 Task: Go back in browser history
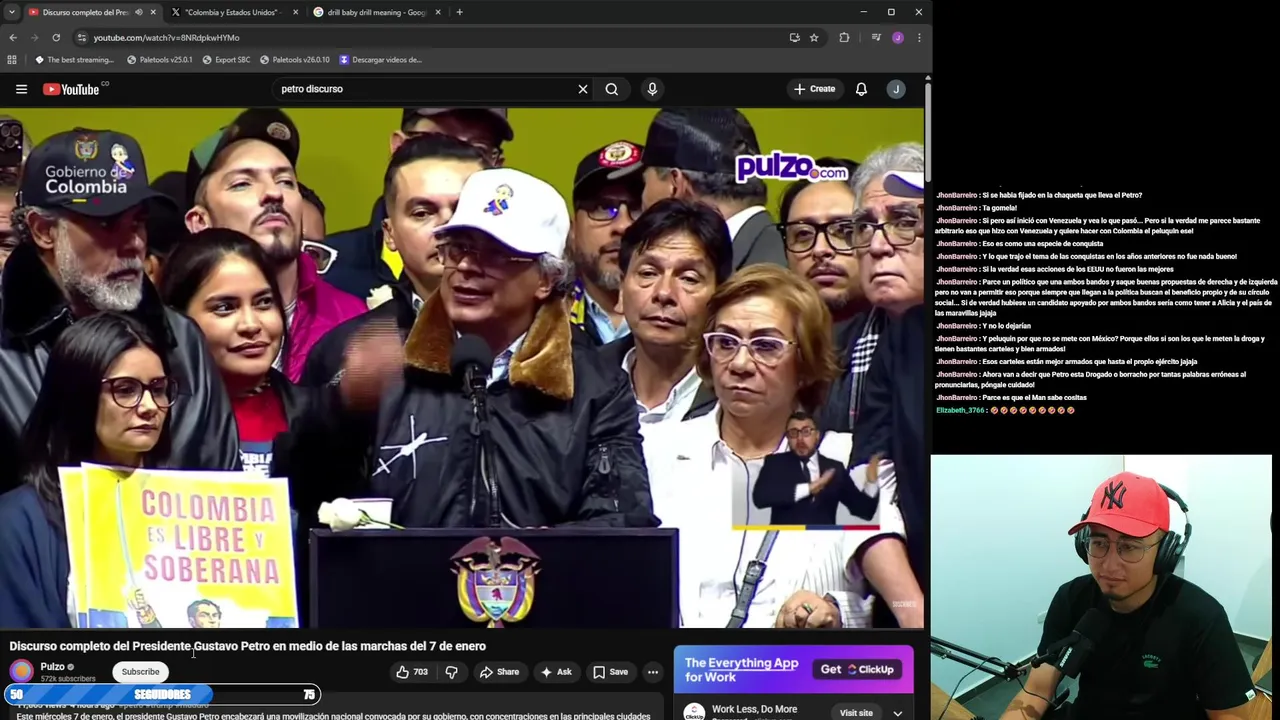click(x=13, y=38)
